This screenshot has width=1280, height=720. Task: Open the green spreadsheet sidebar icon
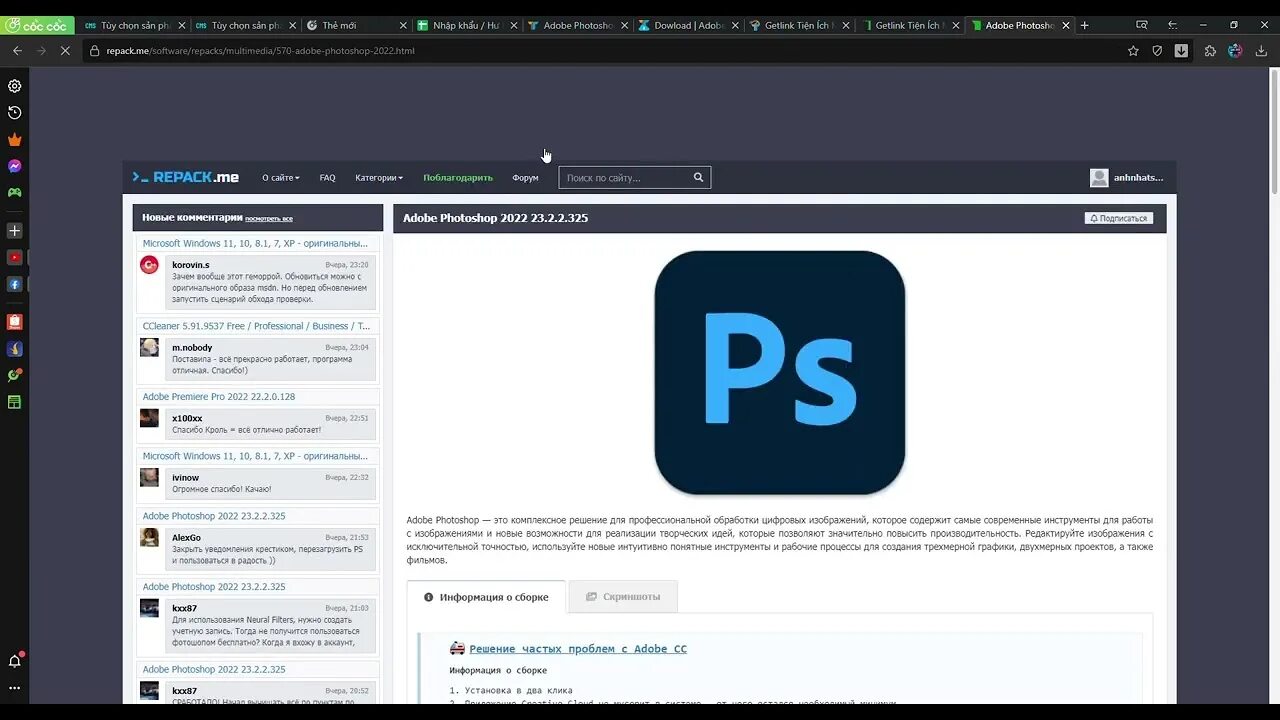coord(14,402)
